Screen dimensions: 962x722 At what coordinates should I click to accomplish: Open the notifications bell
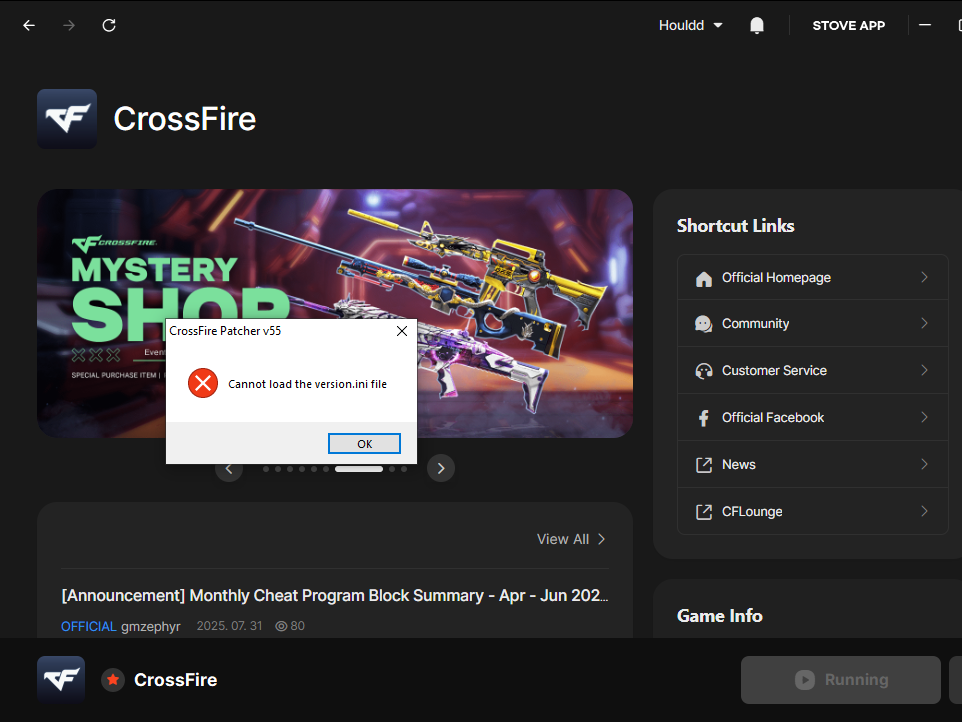pyautogui.click(x=757, y=25)
